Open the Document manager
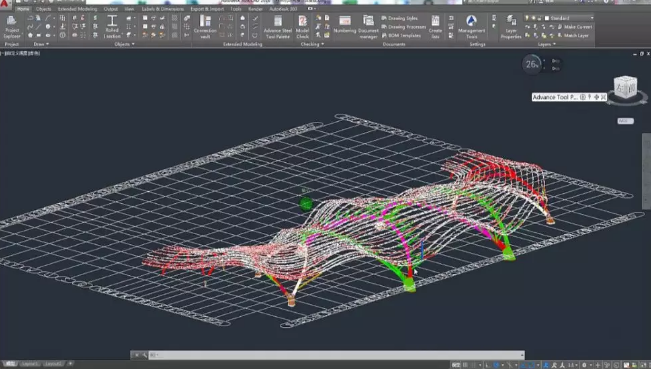 tap(368, 27)
